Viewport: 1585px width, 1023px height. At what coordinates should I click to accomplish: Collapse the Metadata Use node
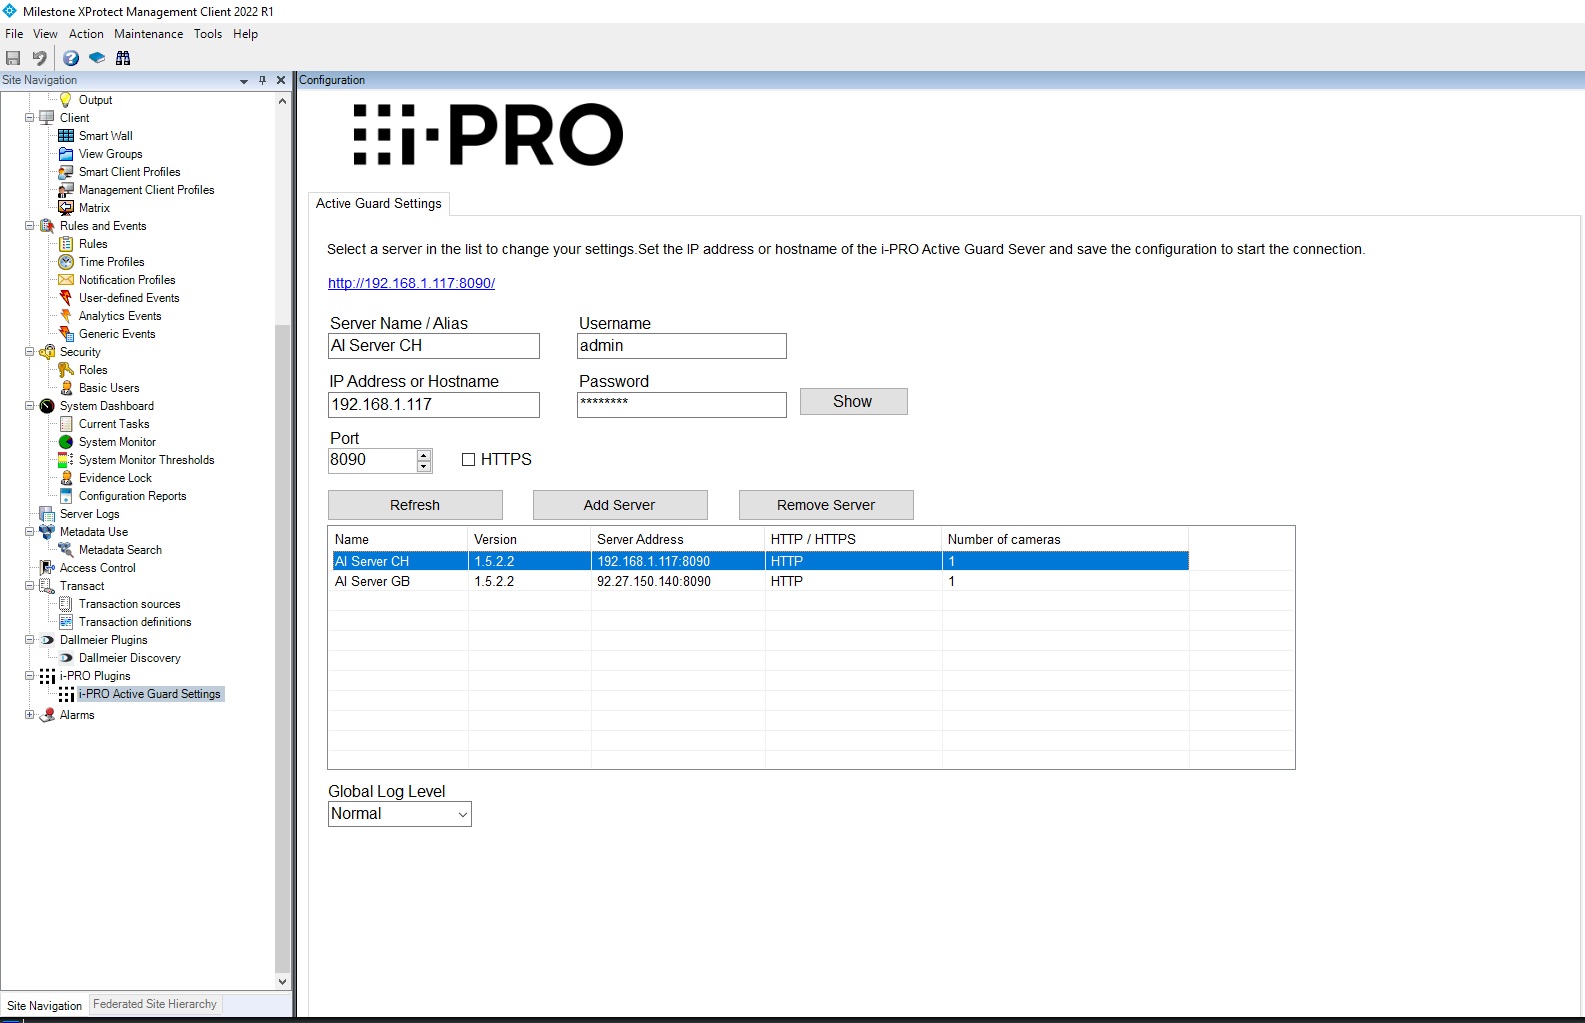(29, 532)
